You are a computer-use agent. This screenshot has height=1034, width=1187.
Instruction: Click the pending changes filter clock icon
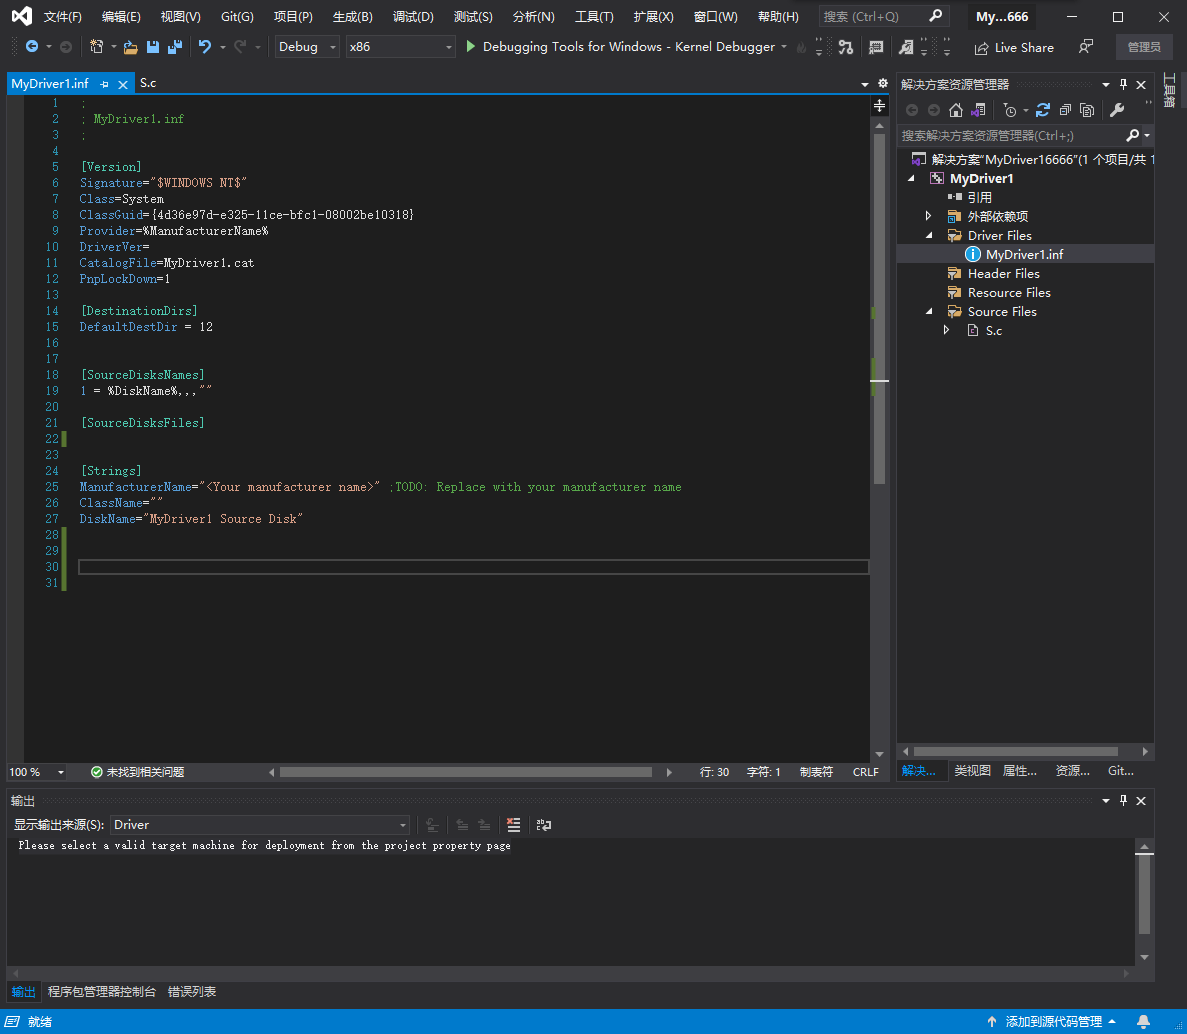1009,111
